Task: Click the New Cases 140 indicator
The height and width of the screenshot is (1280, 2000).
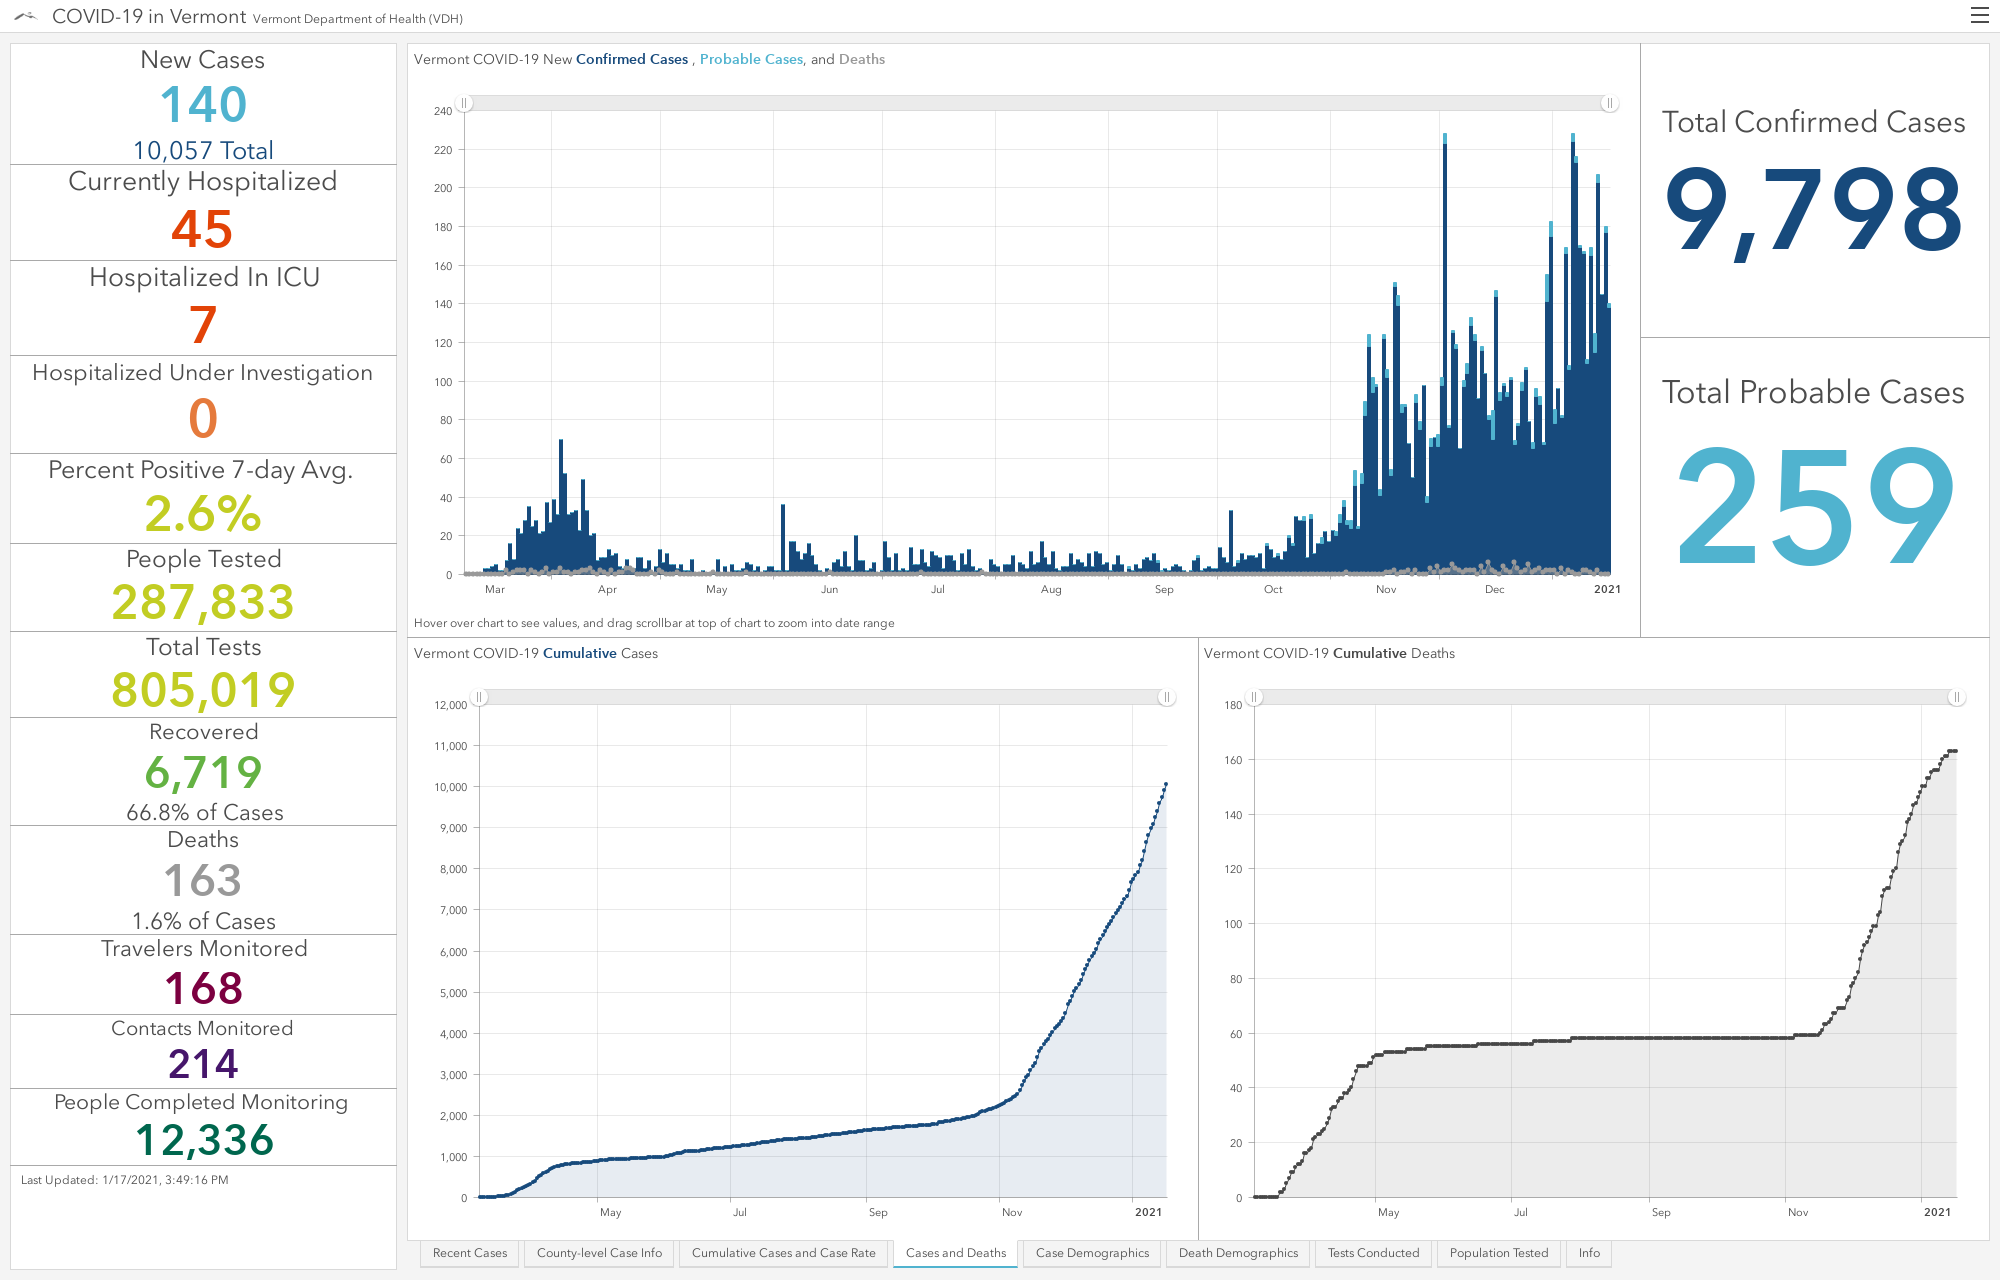Action: coord(203,104)
